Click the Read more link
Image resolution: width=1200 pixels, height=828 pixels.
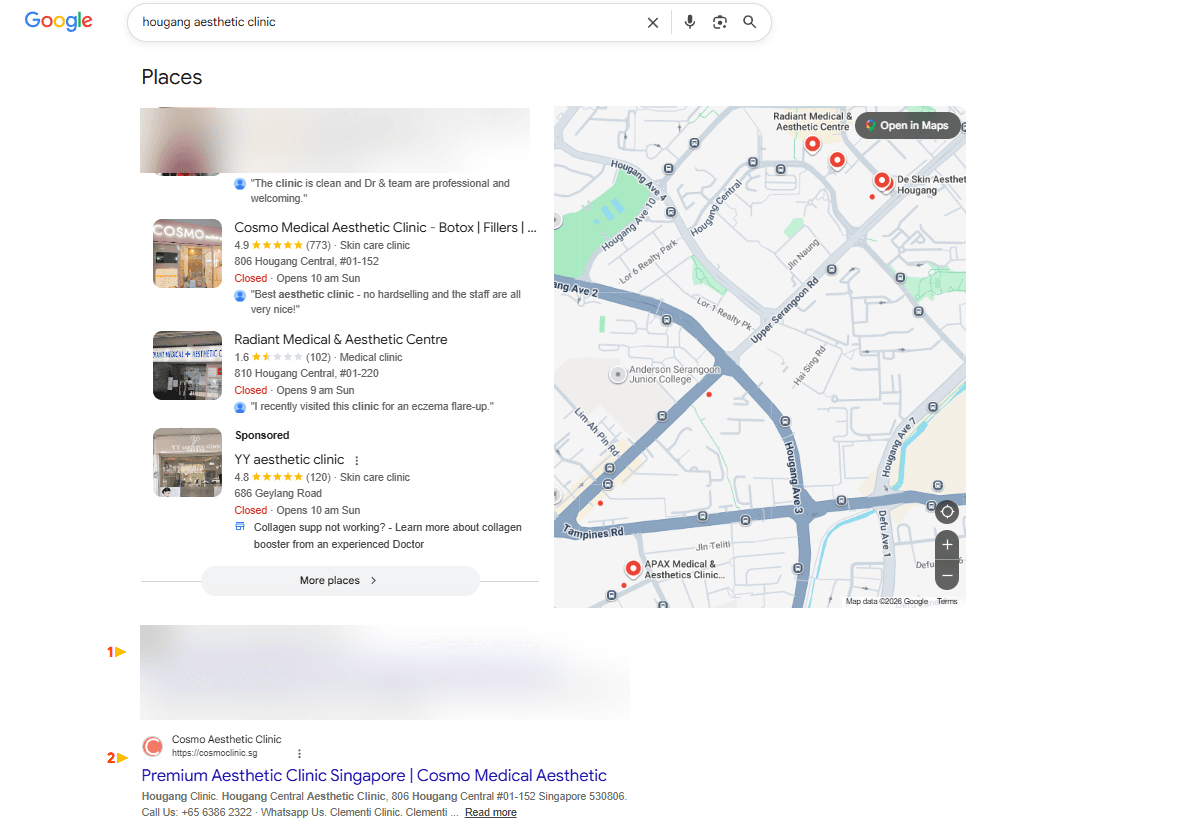click(x=491, y=813)
